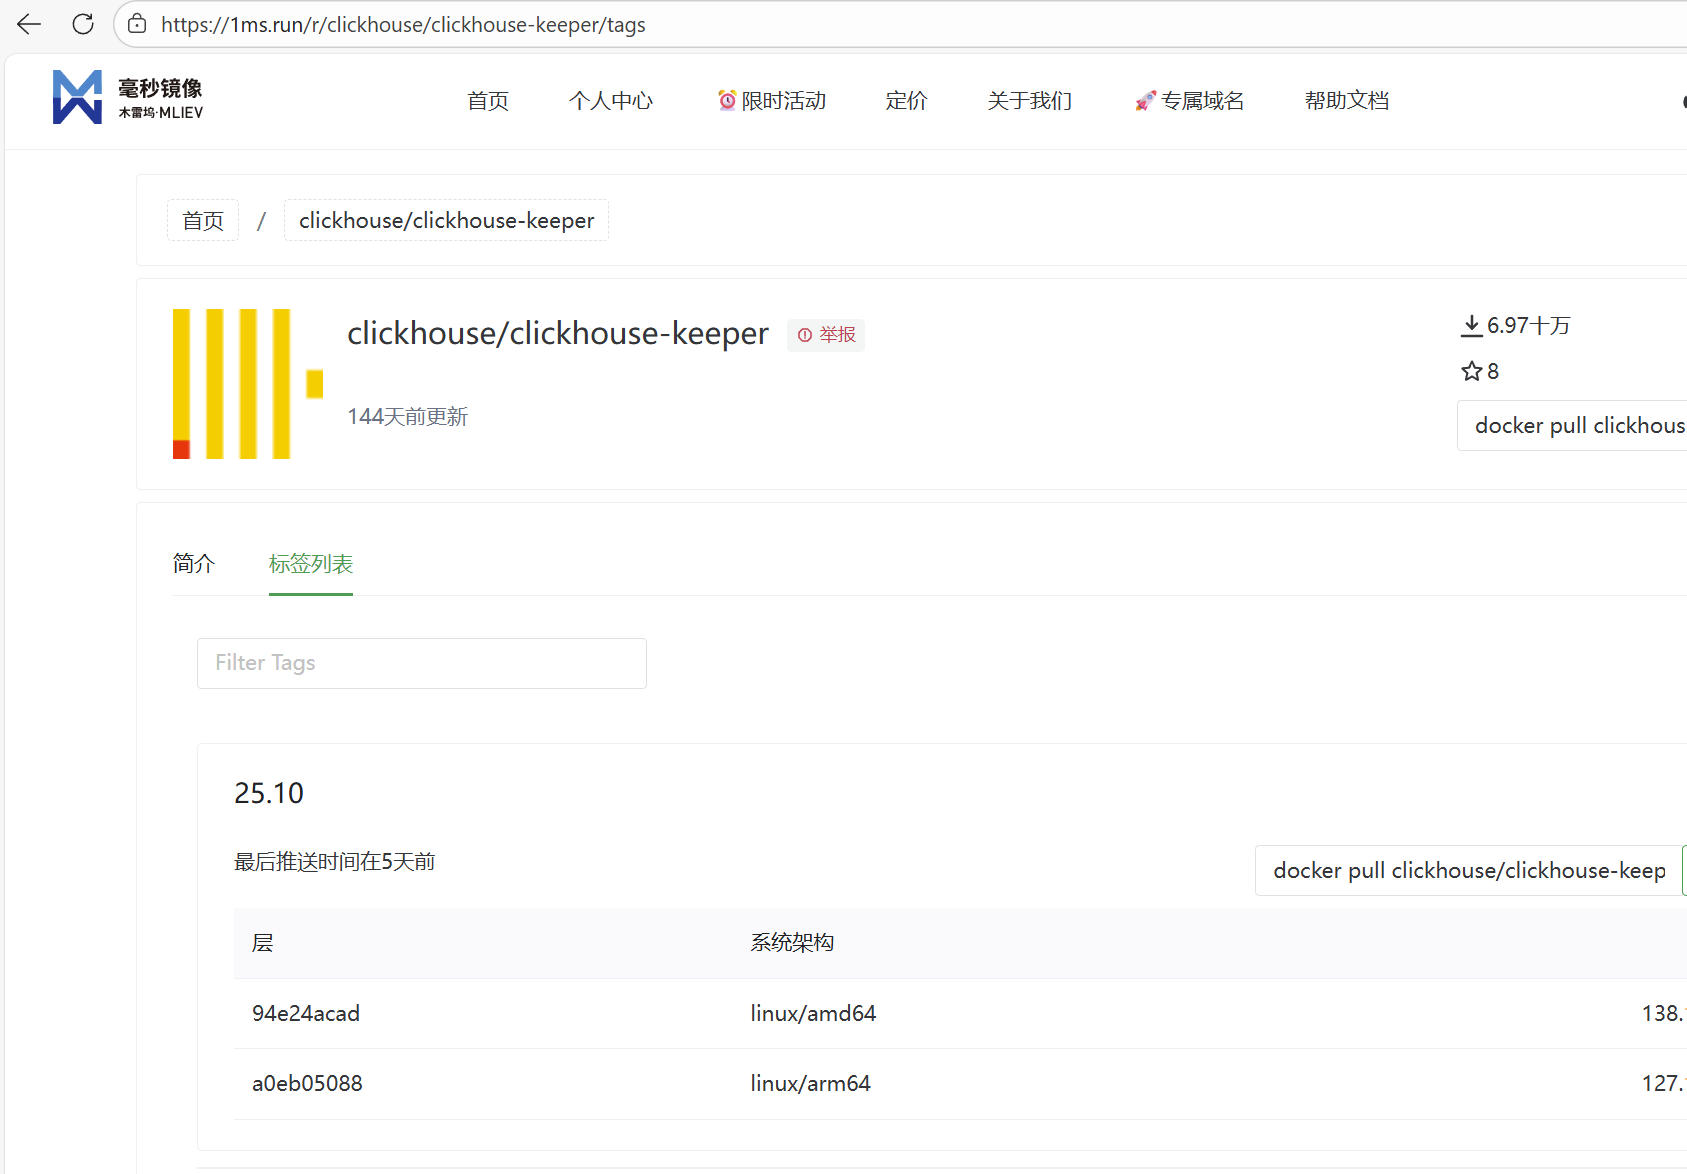This screenshot has width=1687, height=1174.
Task: Click the 25.10 tag heading
Action: [x=269, y=793]
